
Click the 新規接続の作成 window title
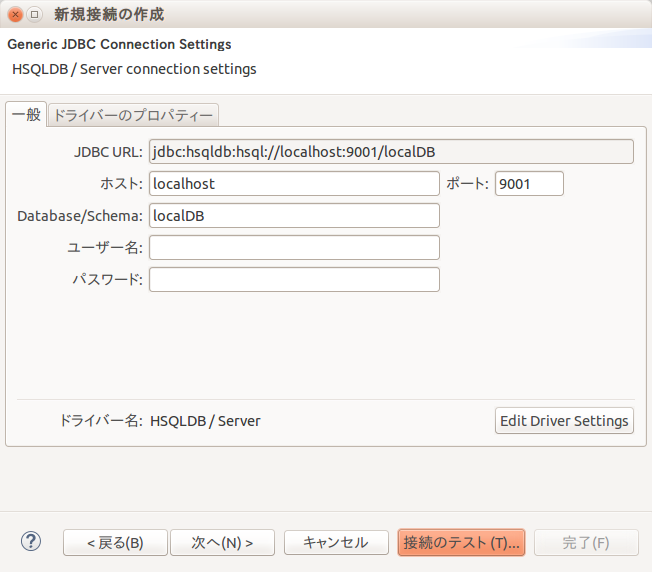(x=109, y=15)
